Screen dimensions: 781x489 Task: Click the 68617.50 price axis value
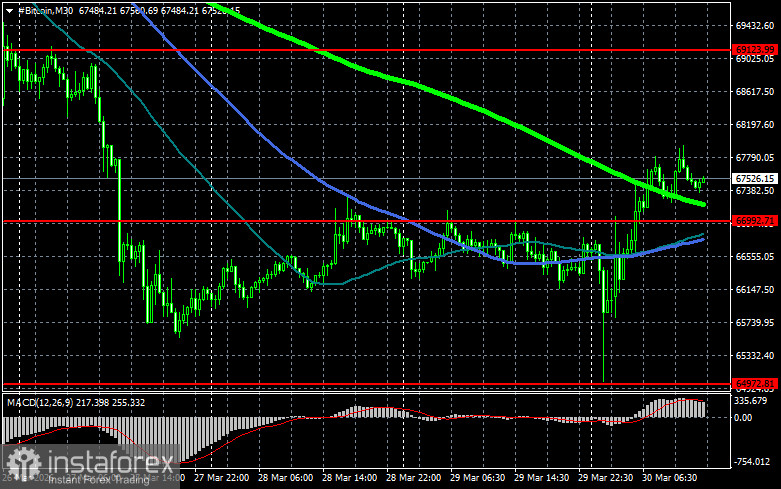tap(755, 92)
